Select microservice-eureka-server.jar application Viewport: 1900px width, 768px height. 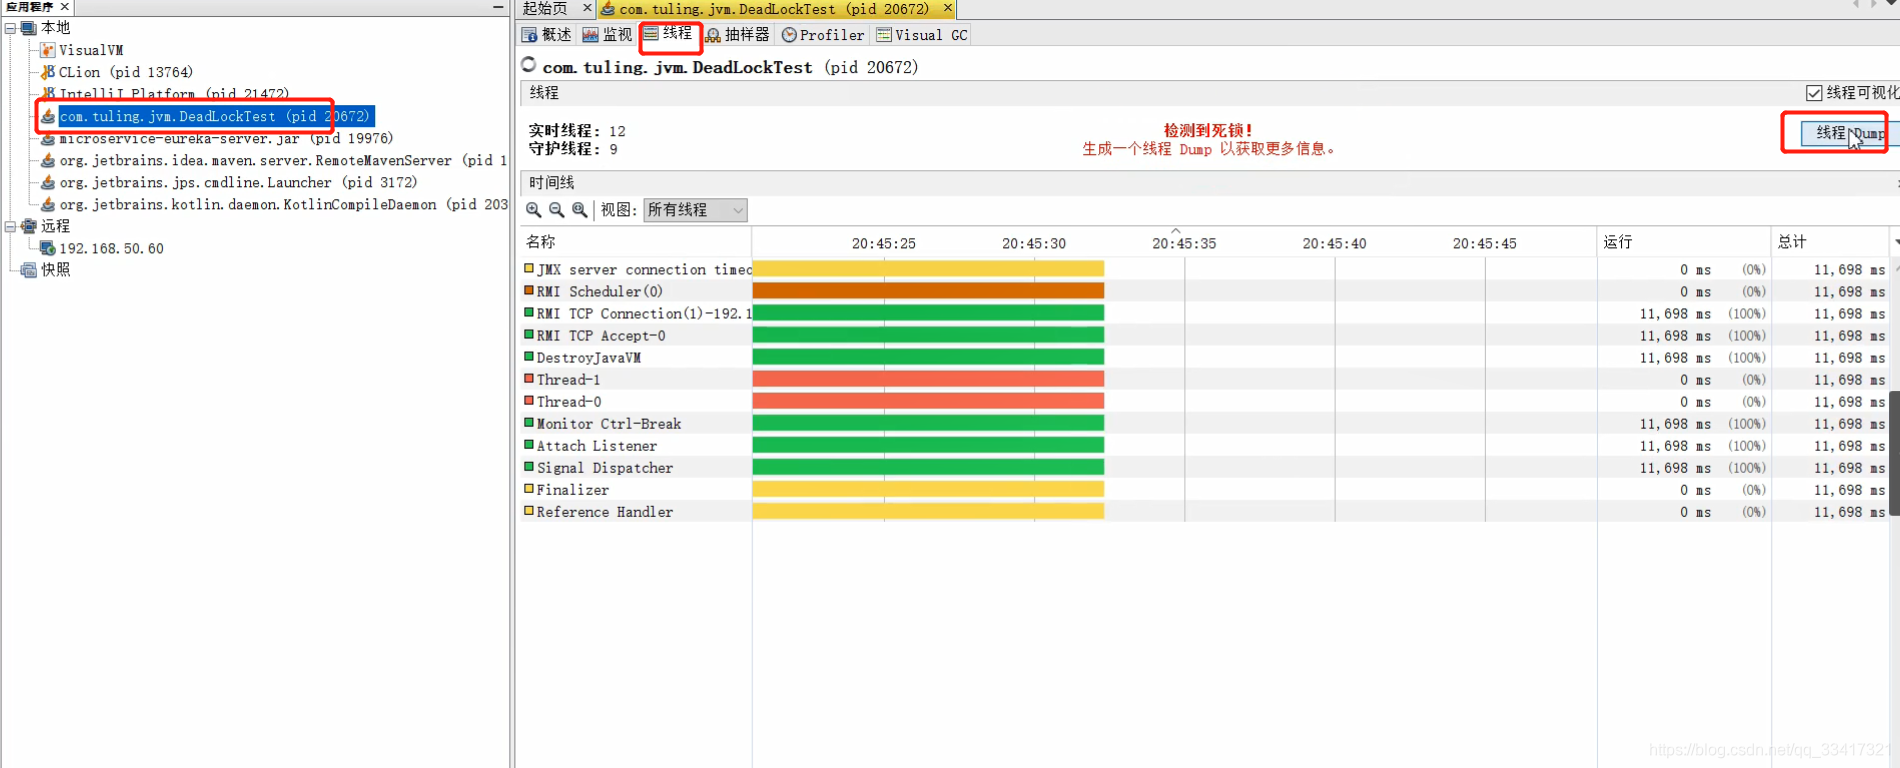pyautogui.click(x=226, y=138)
